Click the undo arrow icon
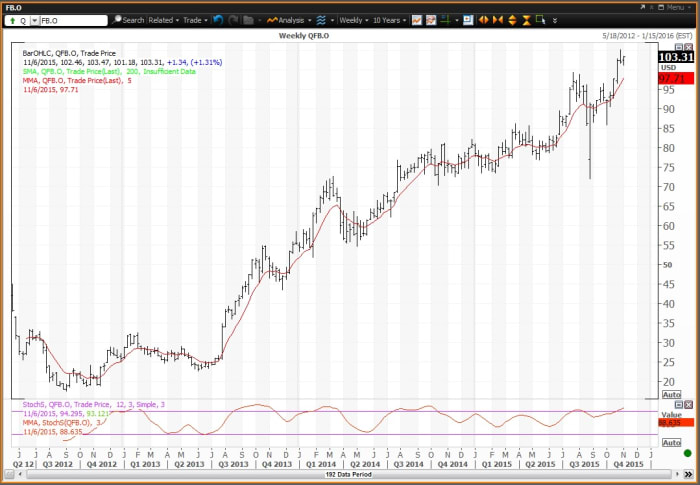700x485 pixels. pyautogui.click(x=218, y=20)
